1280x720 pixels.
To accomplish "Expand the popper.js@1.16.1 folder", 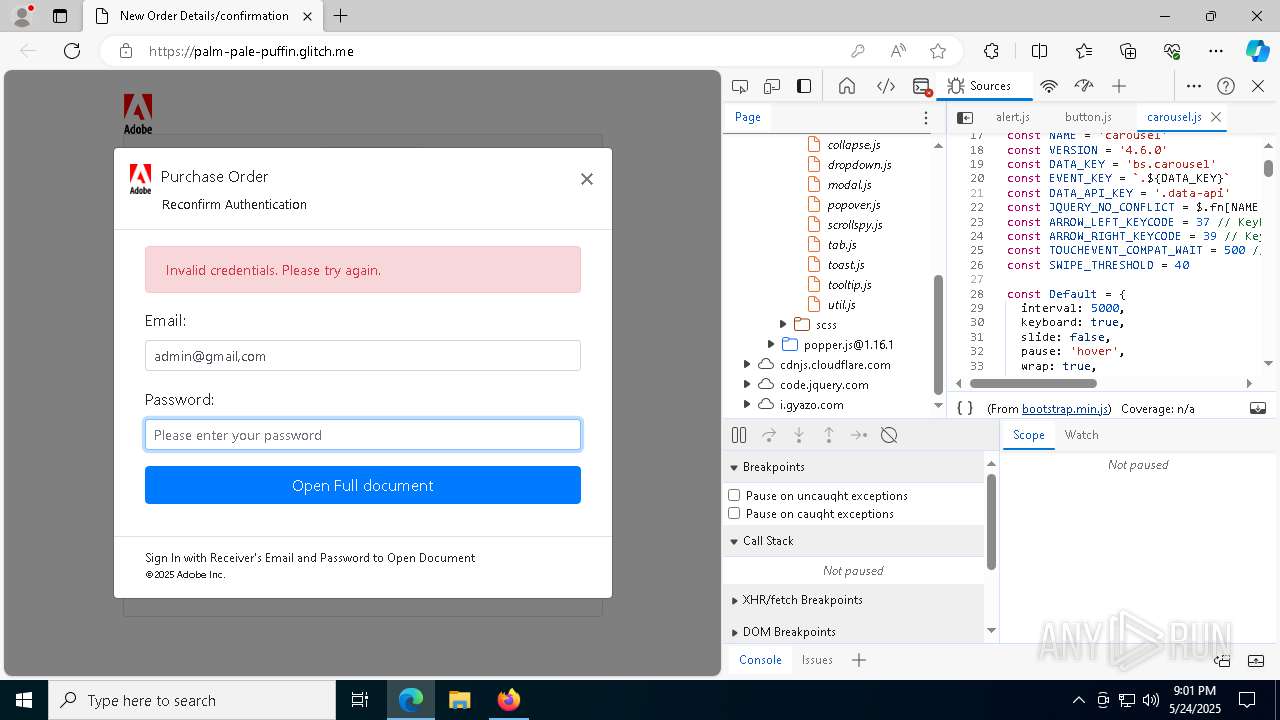I will pos(771,344).
